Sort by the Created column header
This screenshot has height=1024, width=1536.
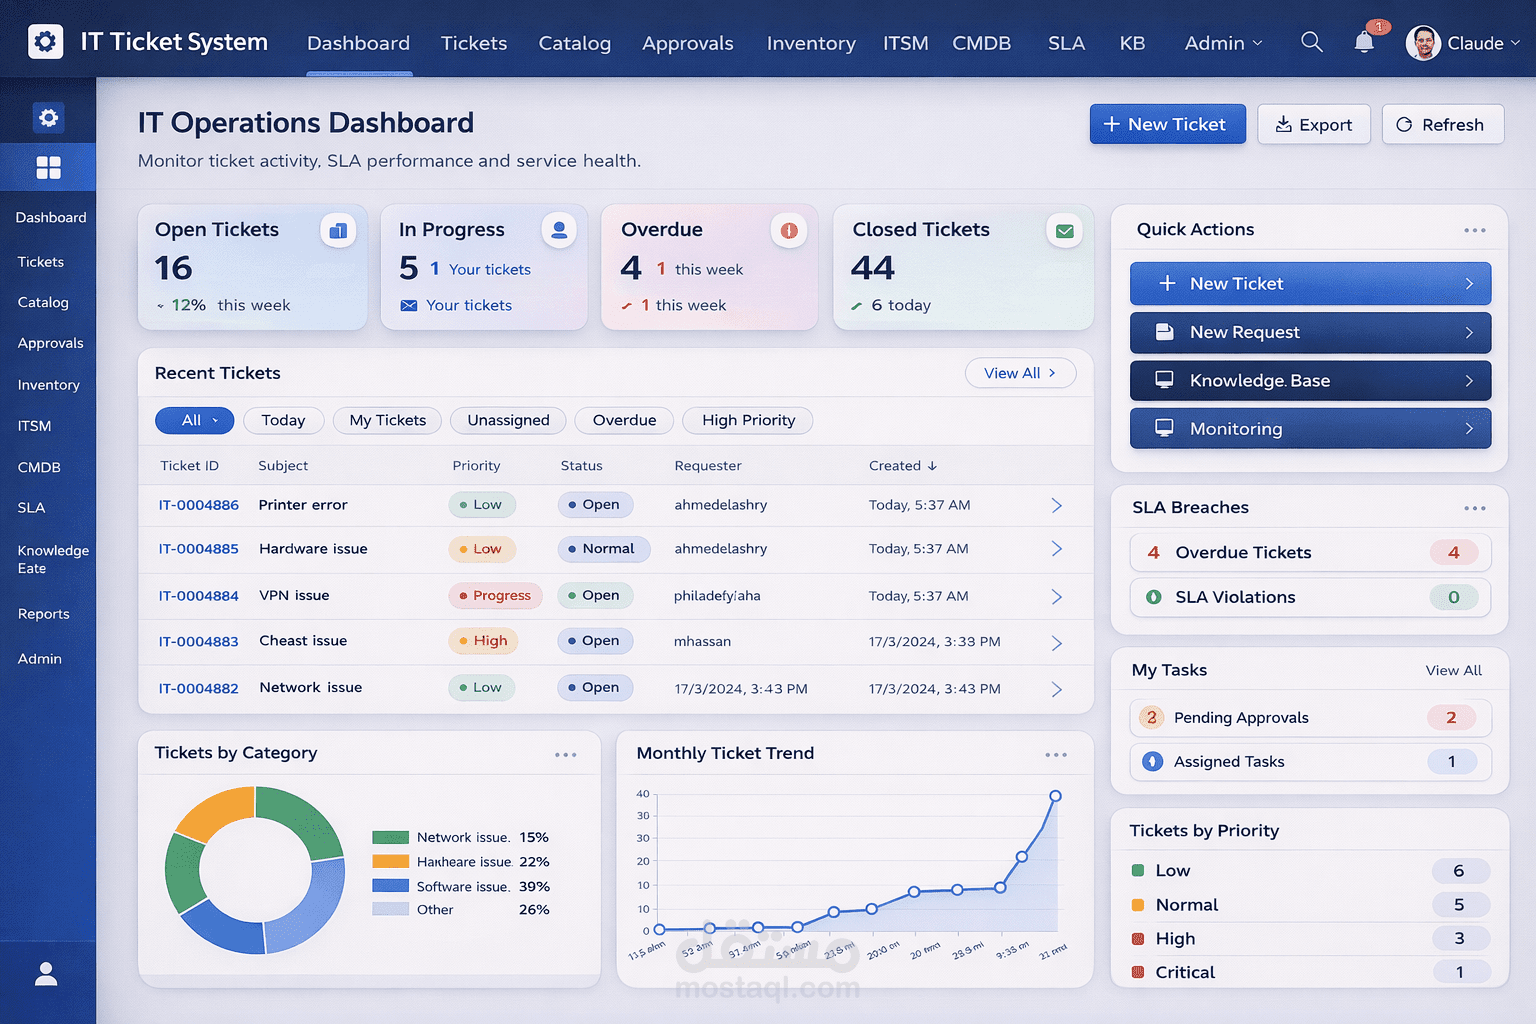(x=902, y=465)
